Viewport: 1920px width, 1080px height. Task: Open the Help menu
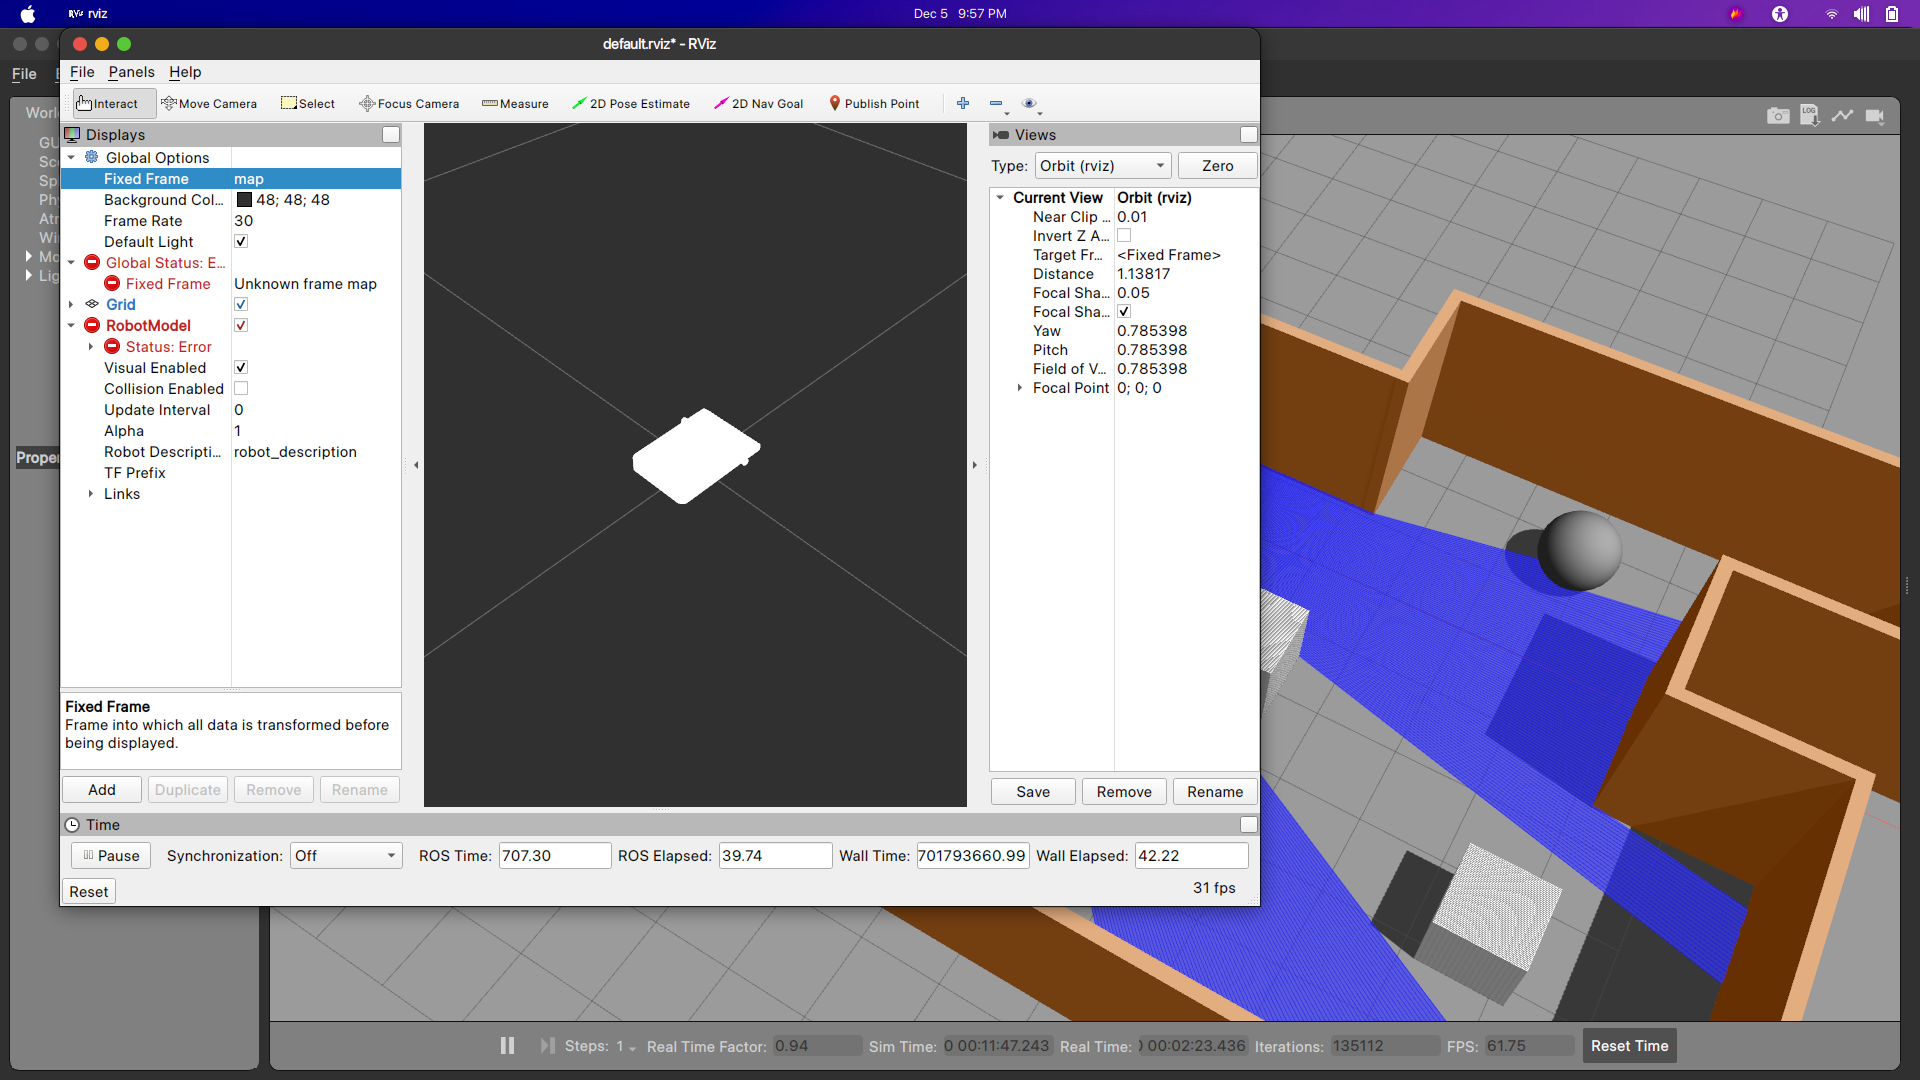click(185, 72)
